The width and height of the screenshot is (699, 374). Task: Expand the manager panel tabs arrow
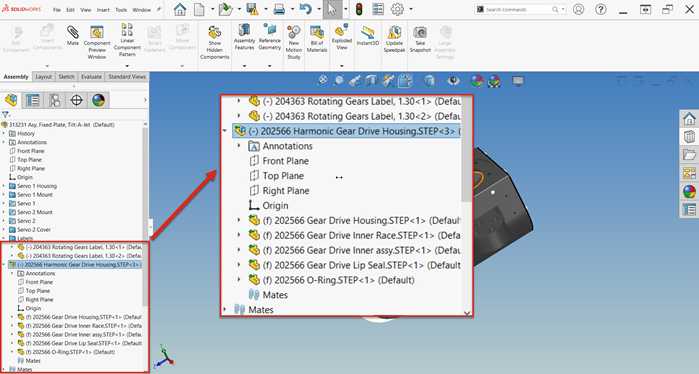(x=145, y=100)
